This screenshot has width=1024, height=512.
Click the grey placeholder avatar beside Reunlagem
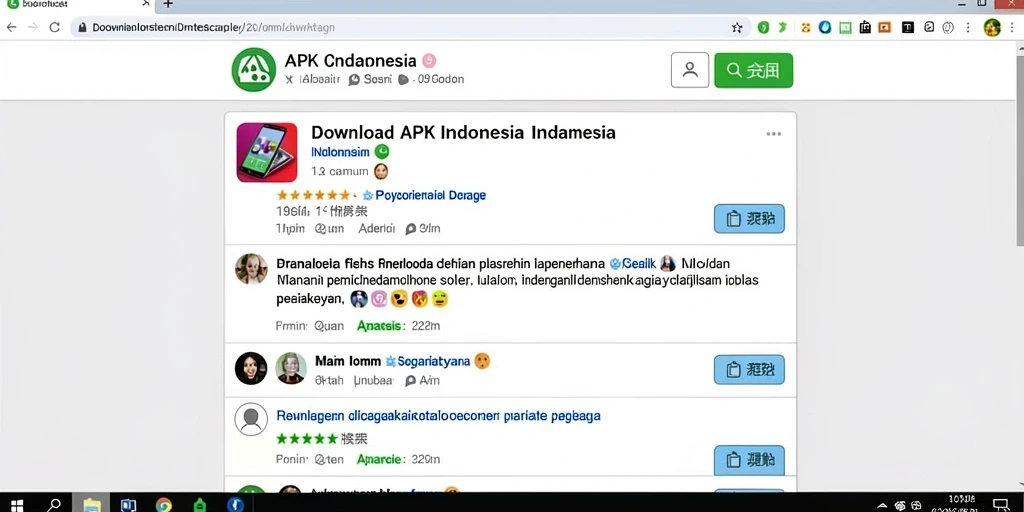pyautogui.click(x=251, y=419)
